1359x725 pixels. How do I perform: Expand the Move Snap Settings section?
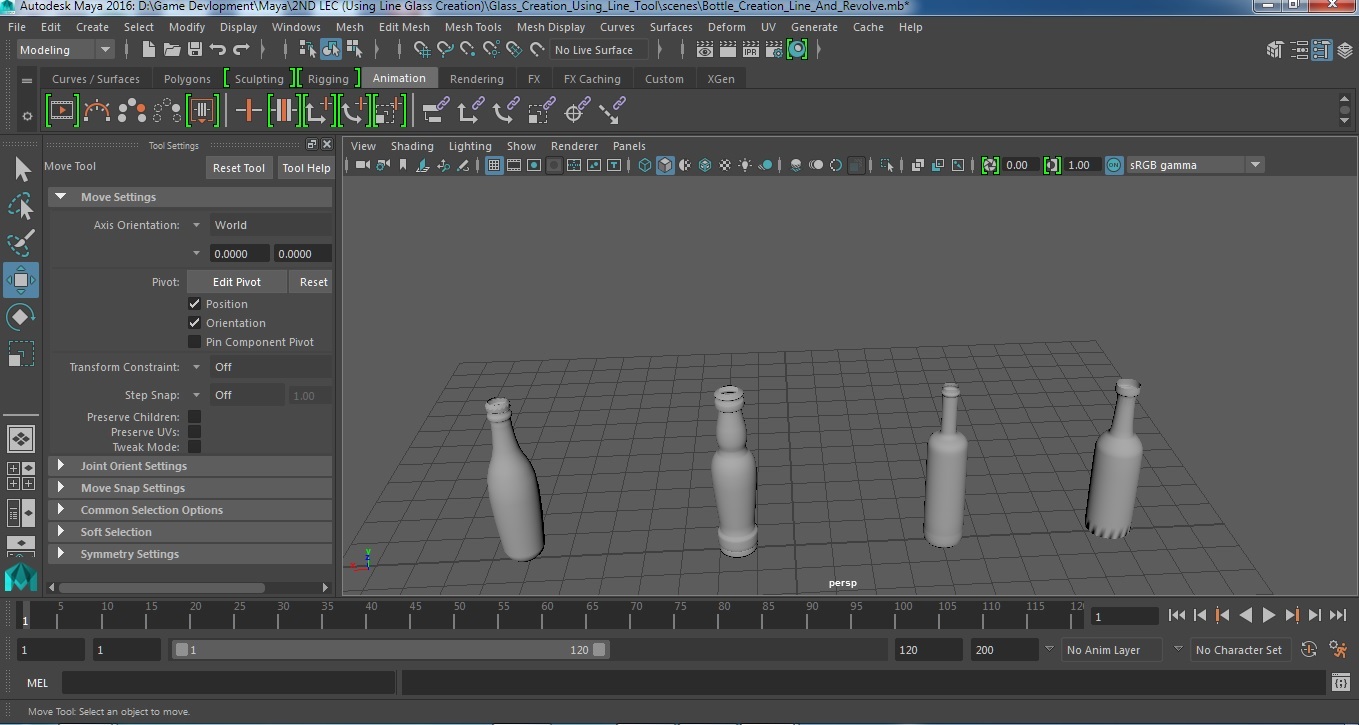pyautogui.click(x=190, y=488)
